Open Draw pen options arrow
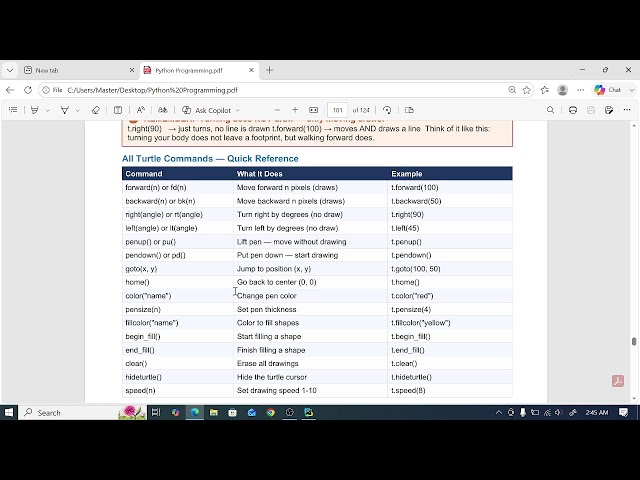This screenshot has width=640, height=480. pyautogui.click(x=78, y=110)
